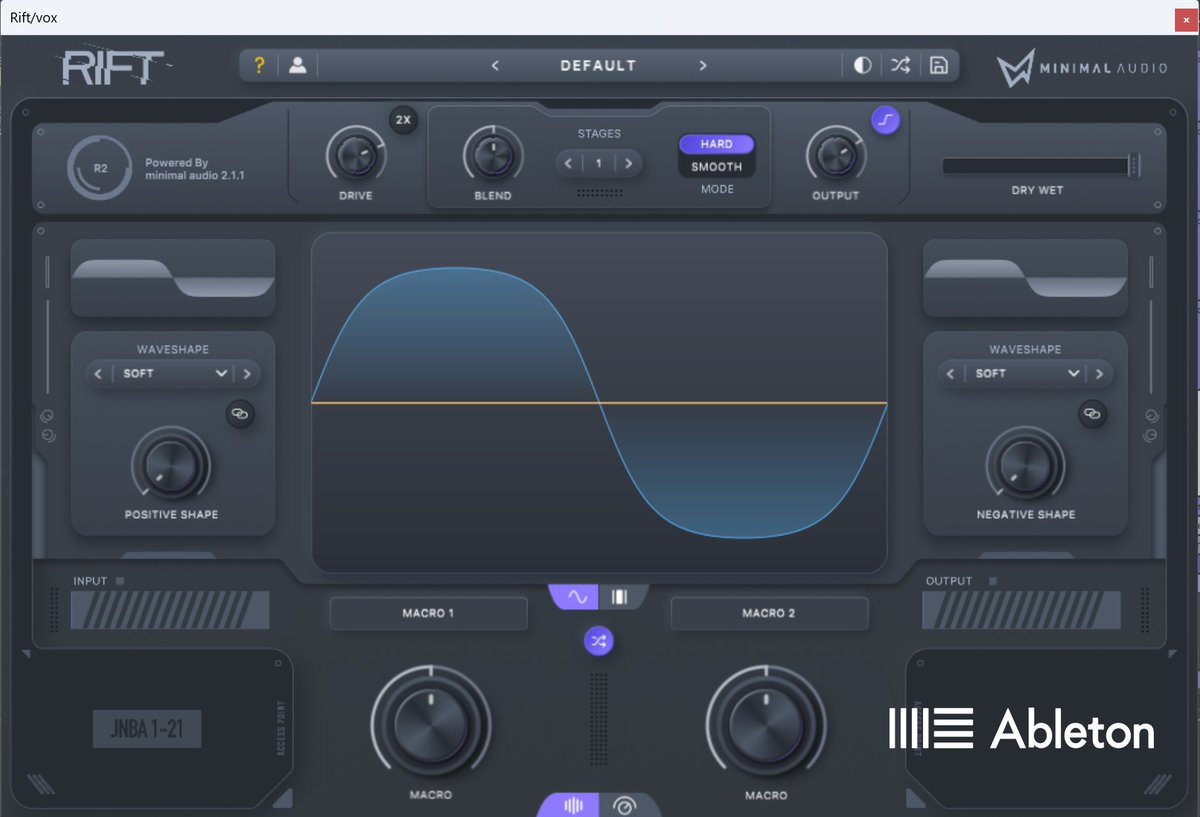Close the Rift/vox window
The width and height of the screenshot is (1200, 817).
[1186, 18]
